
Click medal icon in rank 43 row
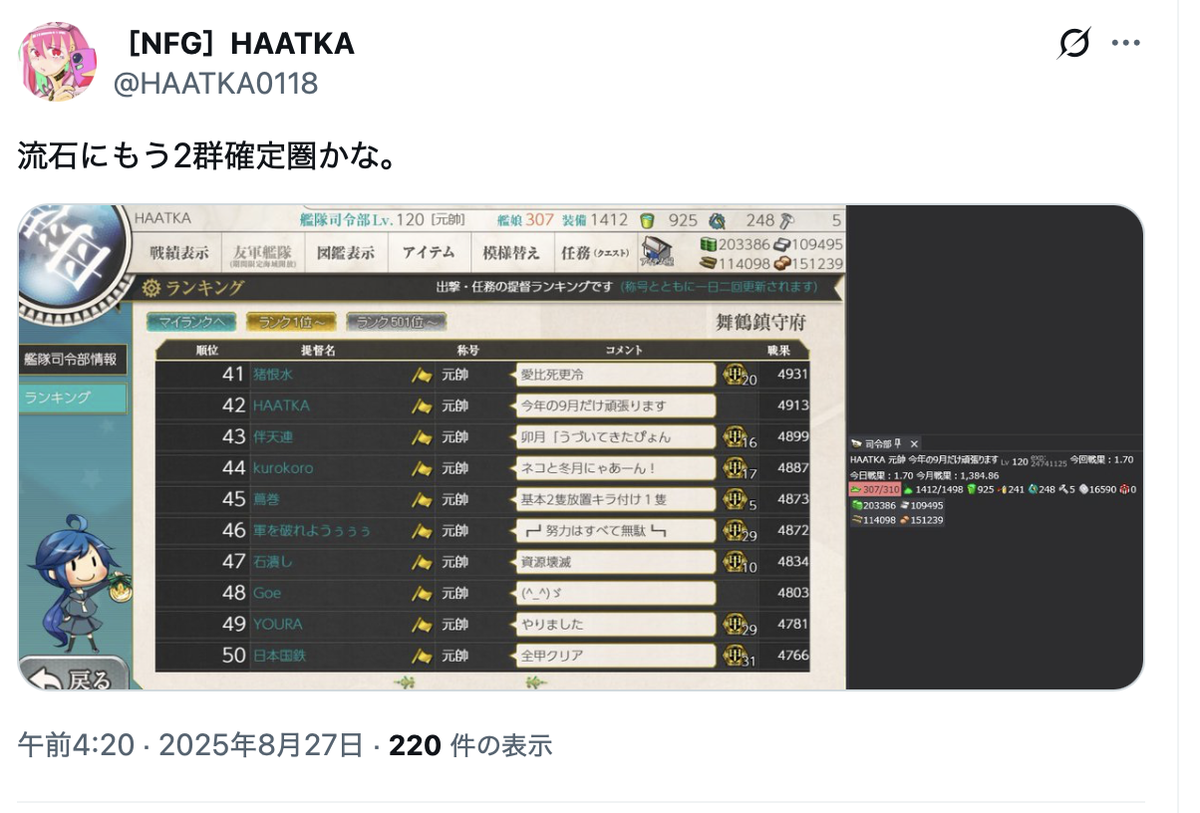click(735, 437)
